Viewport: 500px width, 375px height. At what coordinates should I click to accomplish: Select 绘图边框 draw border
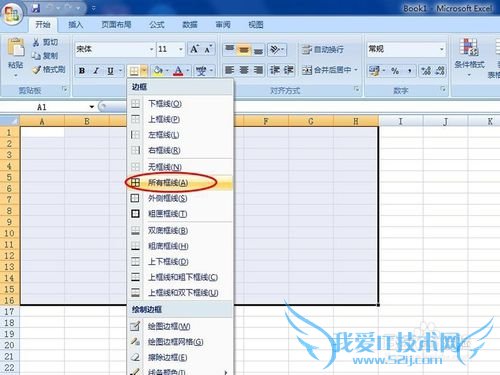click(x=180, y=326)
